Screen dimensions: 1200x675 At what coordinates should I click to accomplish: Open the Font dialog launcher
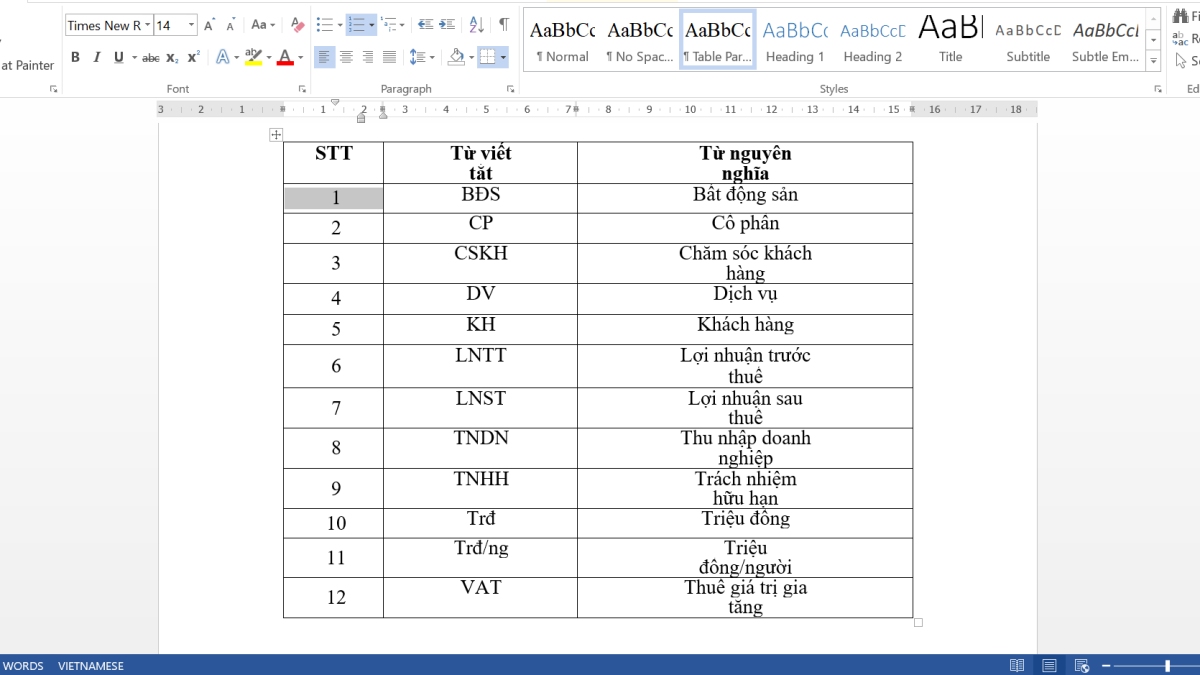(x=302, y=88)
